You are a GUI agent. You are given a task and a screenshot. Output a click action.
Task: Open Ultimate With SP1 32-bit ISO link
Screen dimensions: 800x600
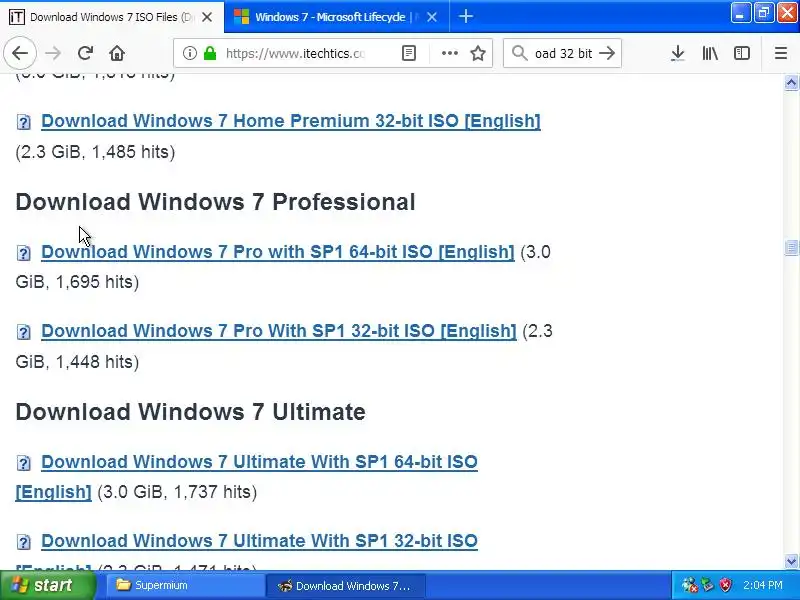coord(259,541)
